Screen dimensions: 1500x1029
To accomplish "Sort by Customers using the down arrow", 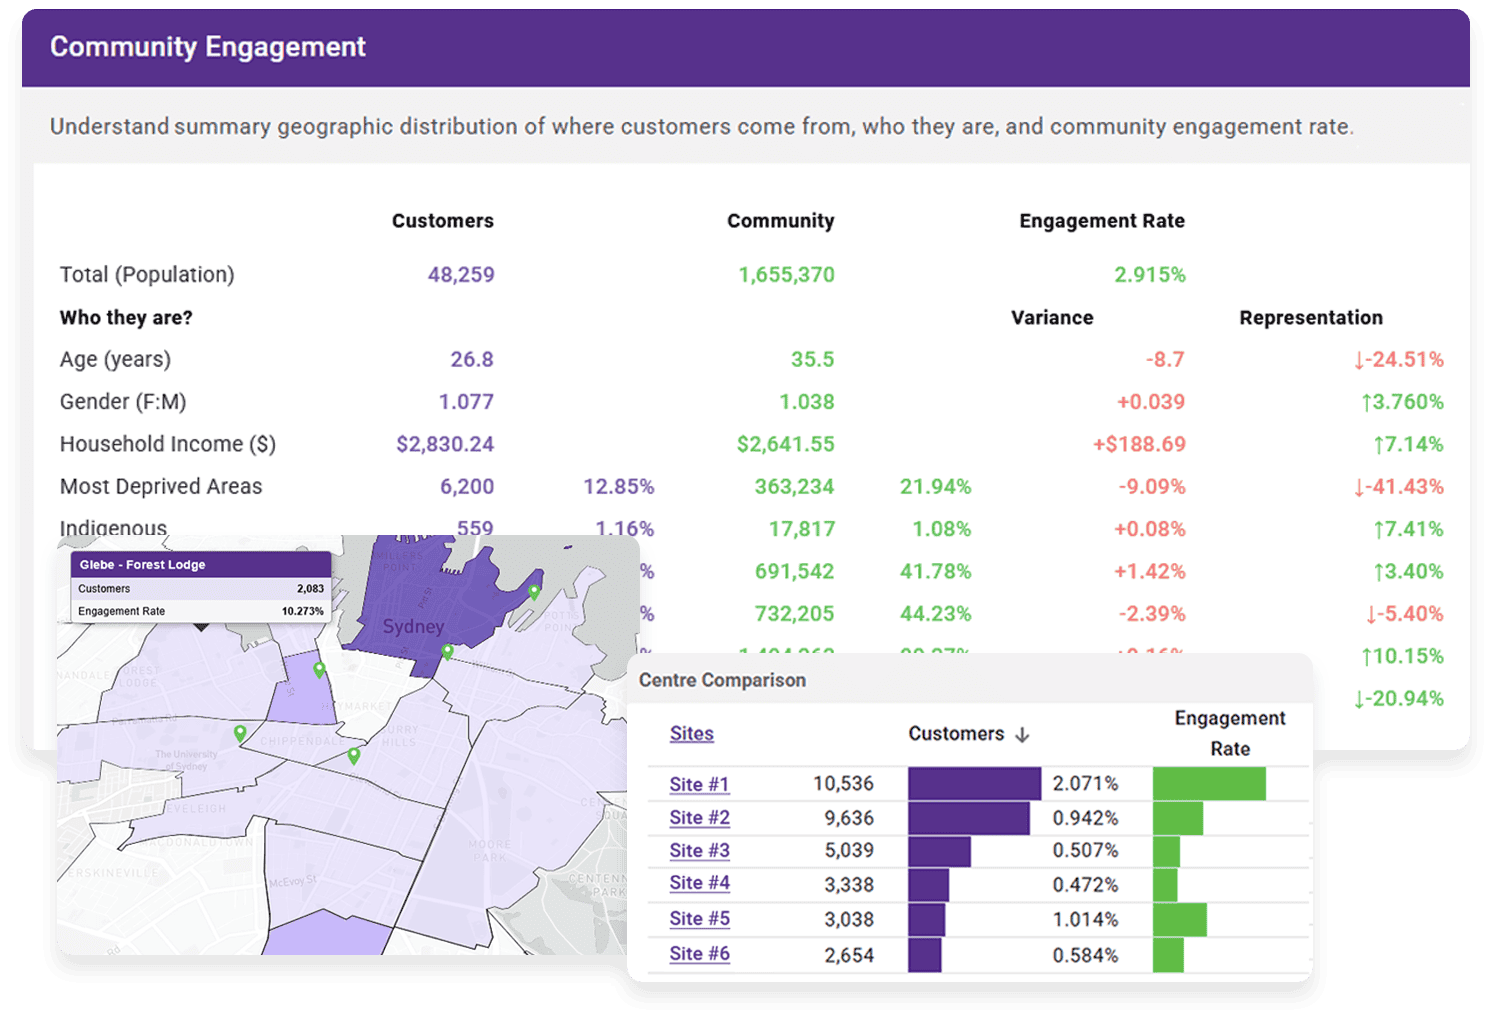I will coord(1022,735).
